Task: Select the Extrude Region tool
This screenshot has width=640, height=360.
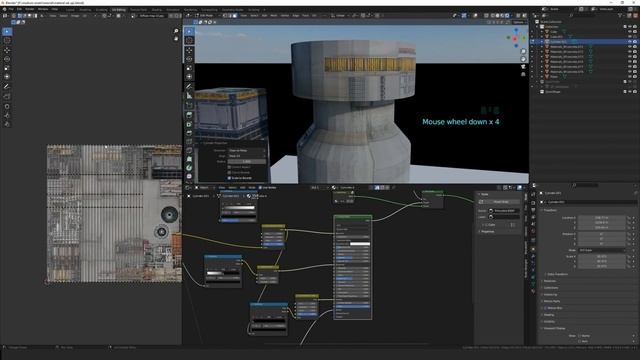Action: [189, 115]
